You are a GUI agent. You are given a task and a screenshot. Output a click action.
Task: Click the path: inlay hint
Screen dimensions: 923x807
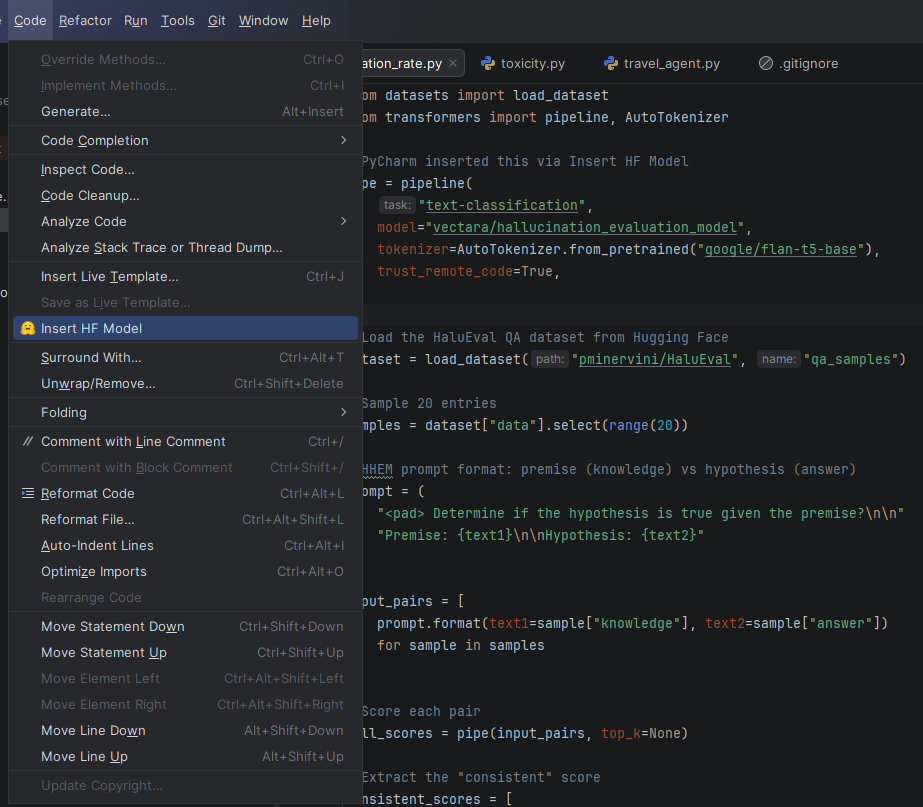(x=550, y=359)
